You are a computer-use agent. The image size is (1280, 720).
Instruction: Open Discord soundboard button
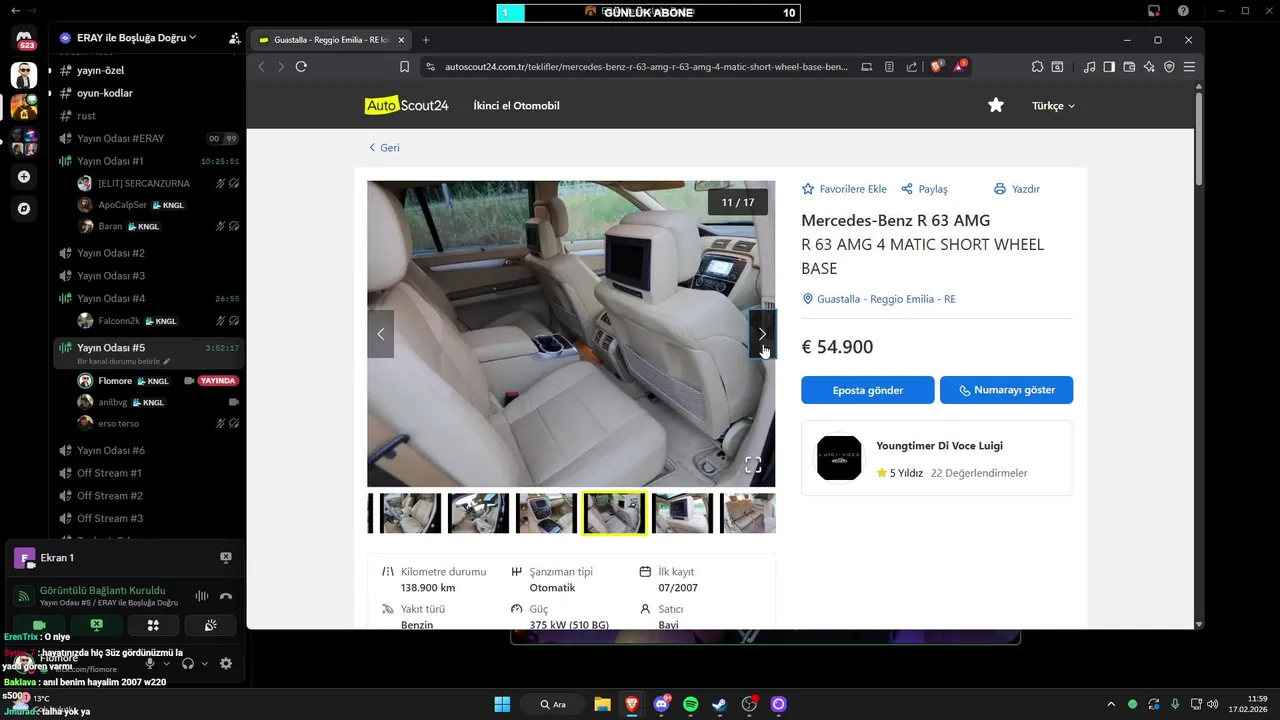(x=211, y=625)
